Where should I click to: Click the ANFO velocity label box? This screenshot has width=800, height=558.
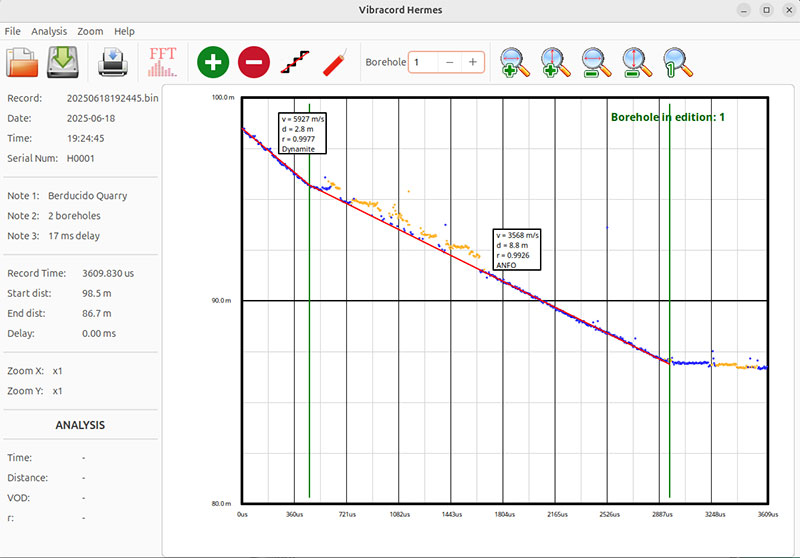pyautogui.click(x=517, y=249)
